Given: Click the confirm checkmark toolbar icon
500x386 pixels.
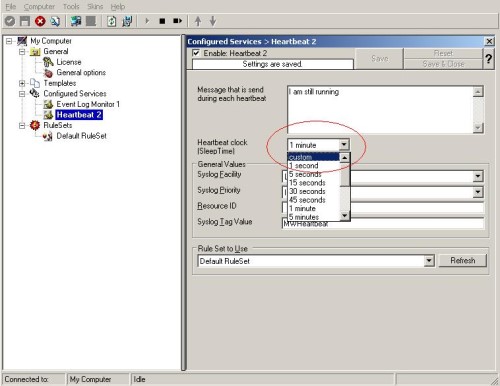Looking at the screenshot, I should click(x=10, y=21).
